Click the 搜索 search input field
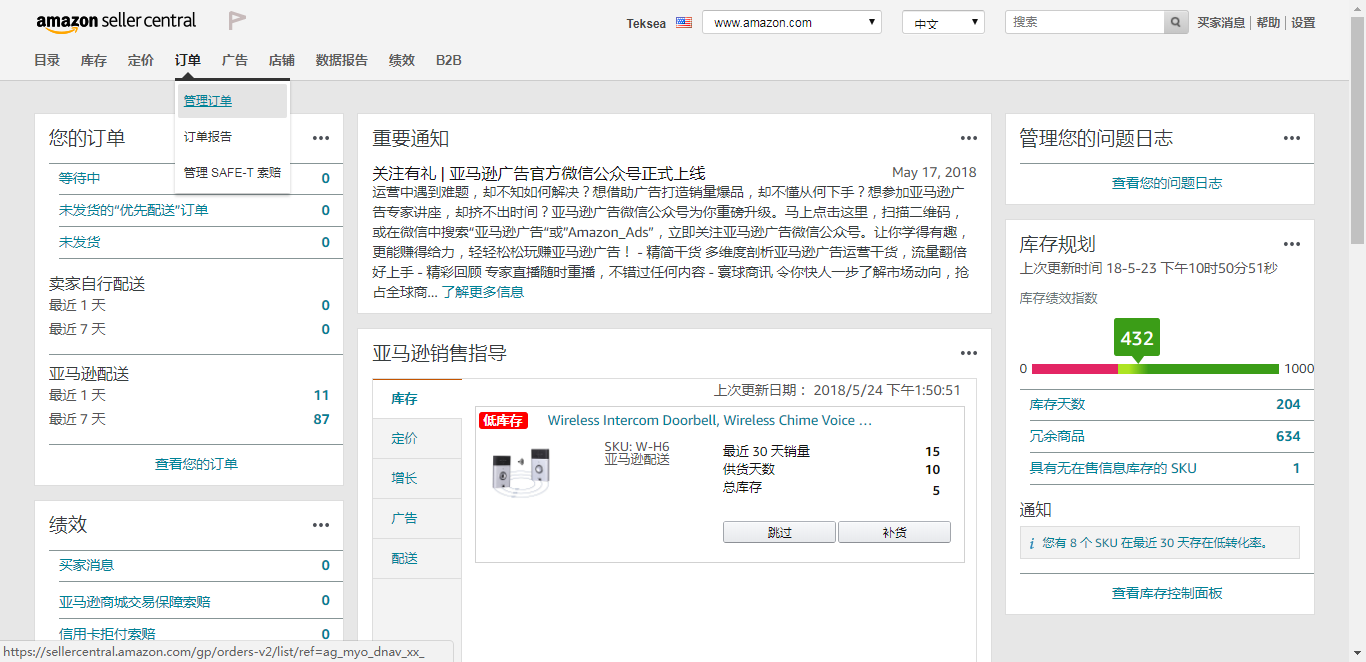Screen dimensions: 1366x662 coord(1085,22)
